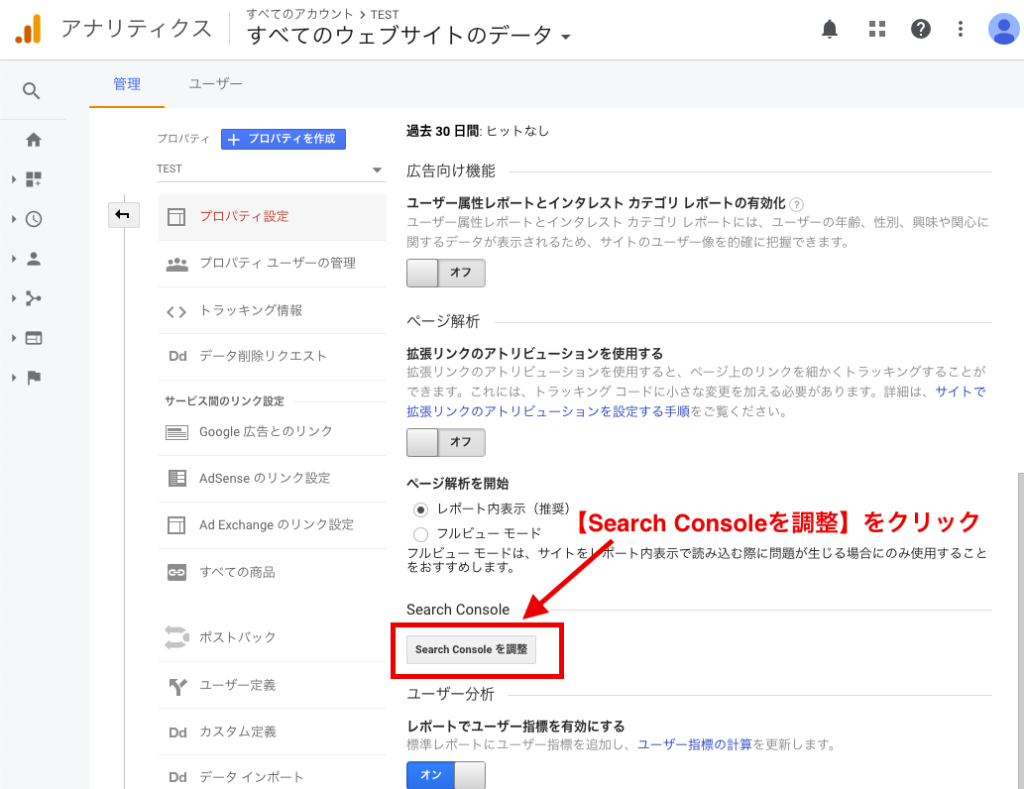1024x789 pixels.
Task: Click help icon beside ユーザー属性レポート heading
Action: (796, 204)
